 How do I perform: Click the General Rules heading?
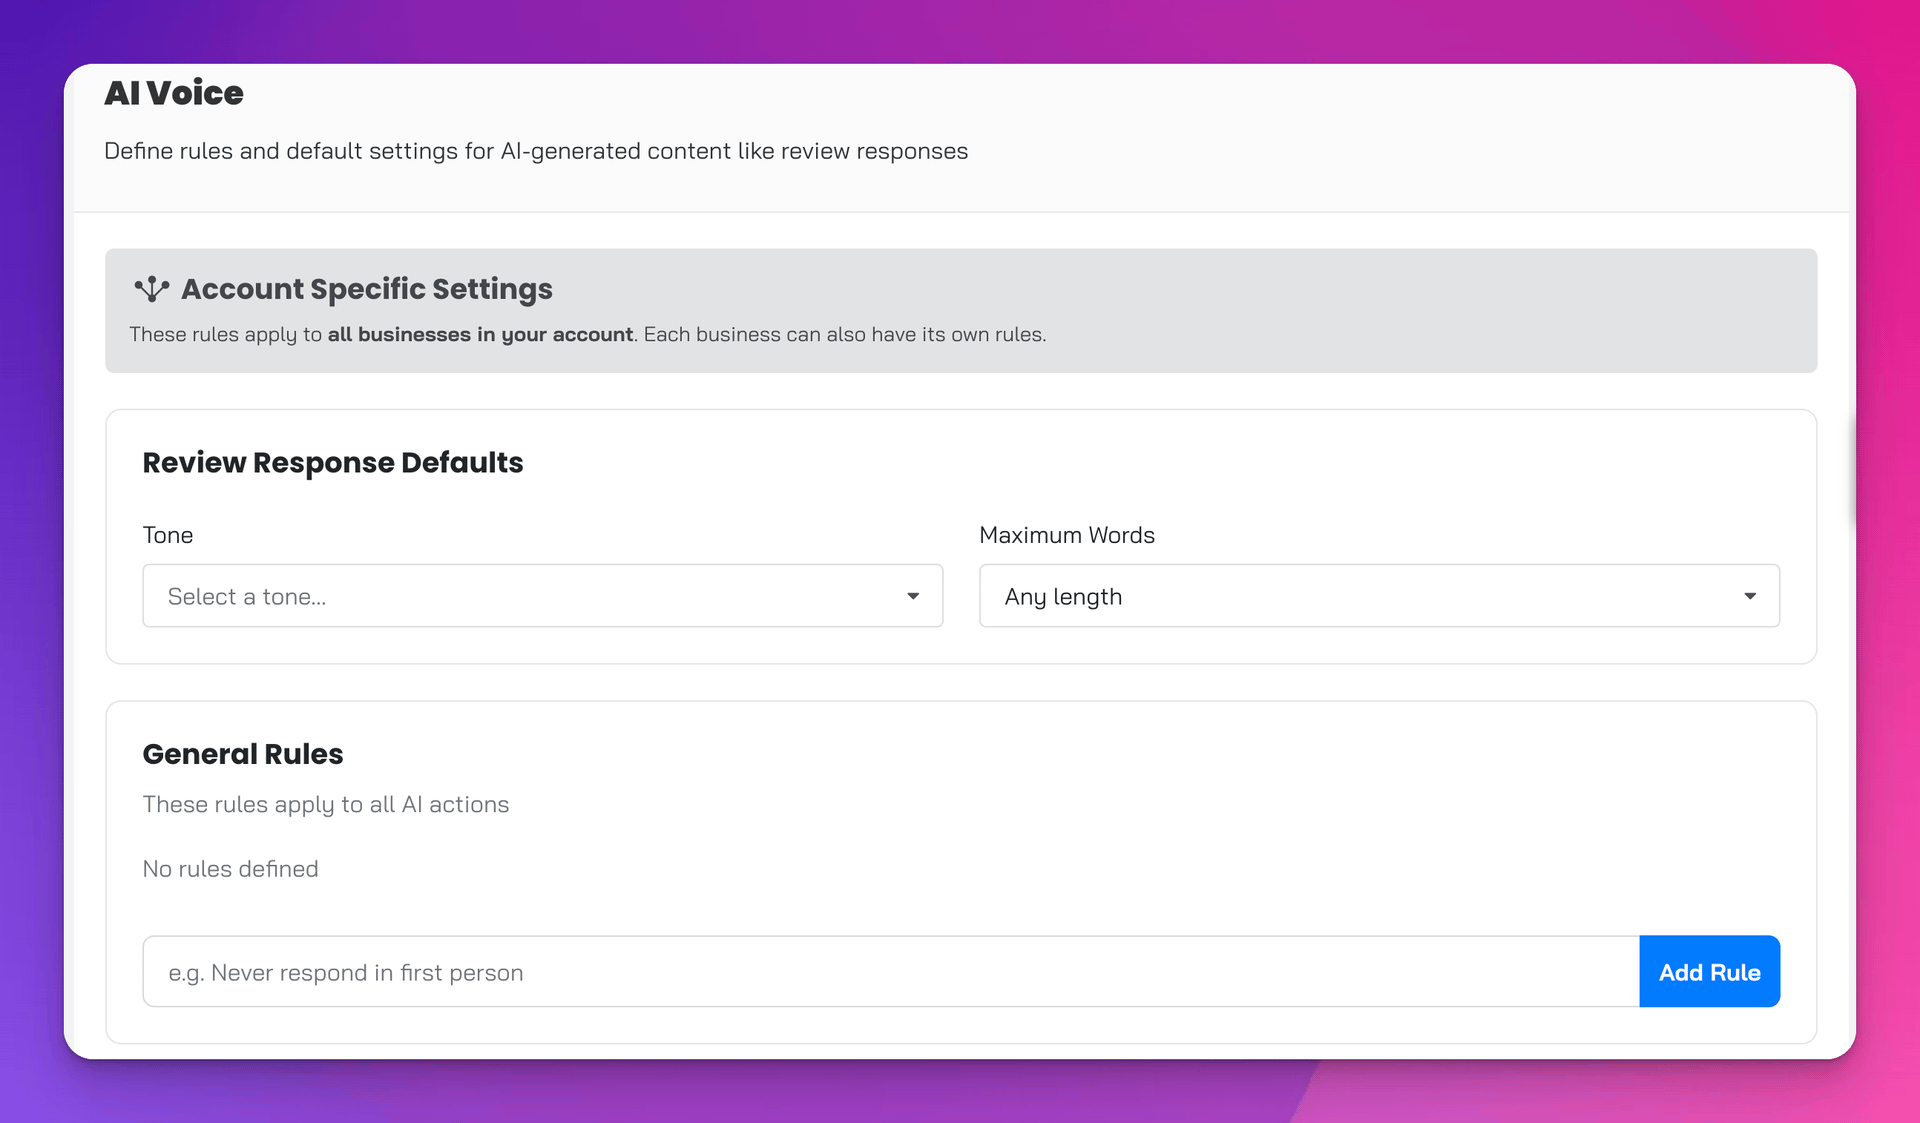242,754
